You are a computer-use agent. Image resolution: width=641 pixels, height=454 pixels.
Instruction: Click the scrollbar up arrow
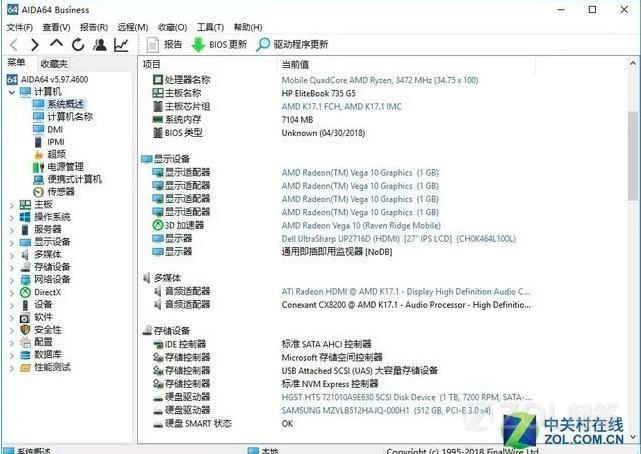pyautogui.click(x=633, y=63)
